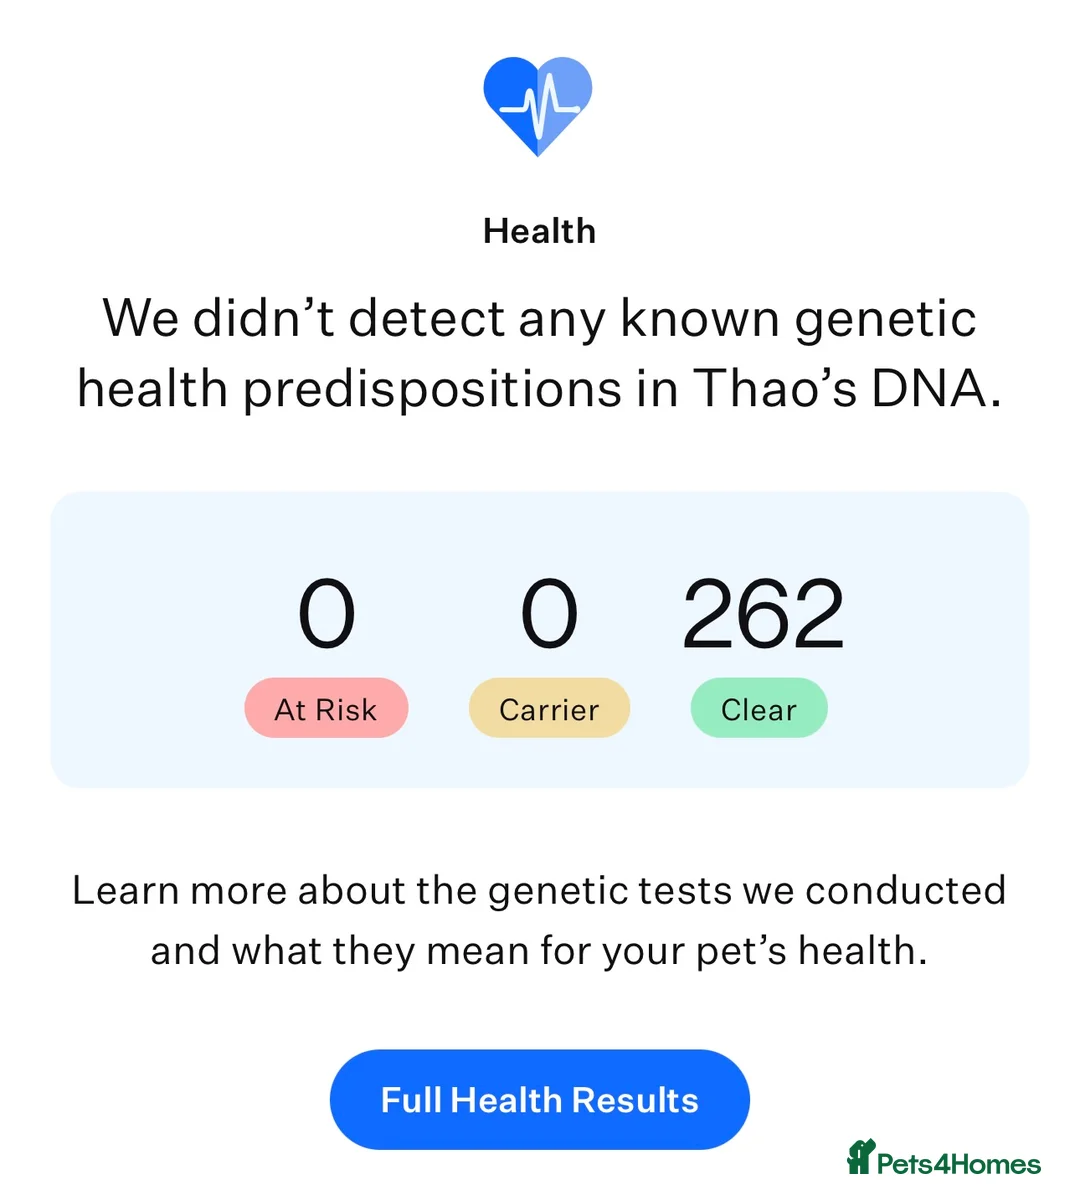Select the green Clear badge
Viewport: 1080px width, 1196px height.
[x=759, y=709]
